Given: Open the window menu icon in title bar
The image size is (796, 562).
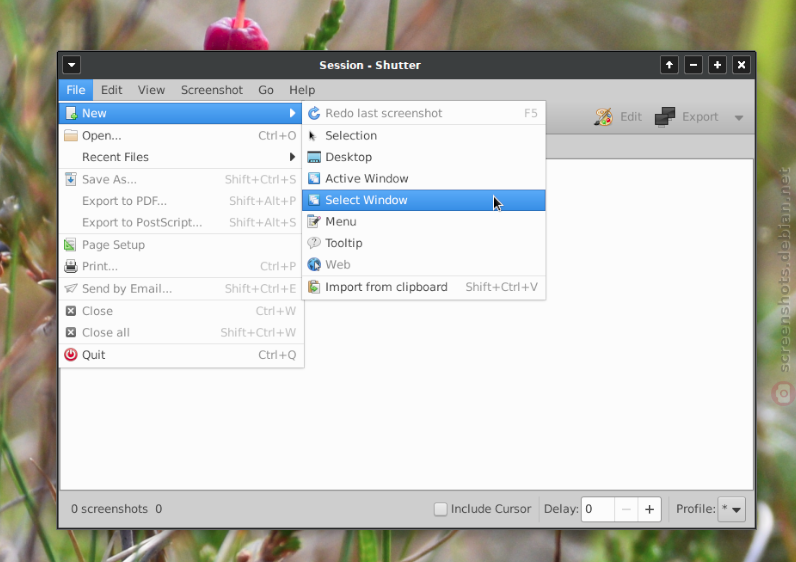Looking at the screenshot, I should pyautogui.click(x=72, y=65).
